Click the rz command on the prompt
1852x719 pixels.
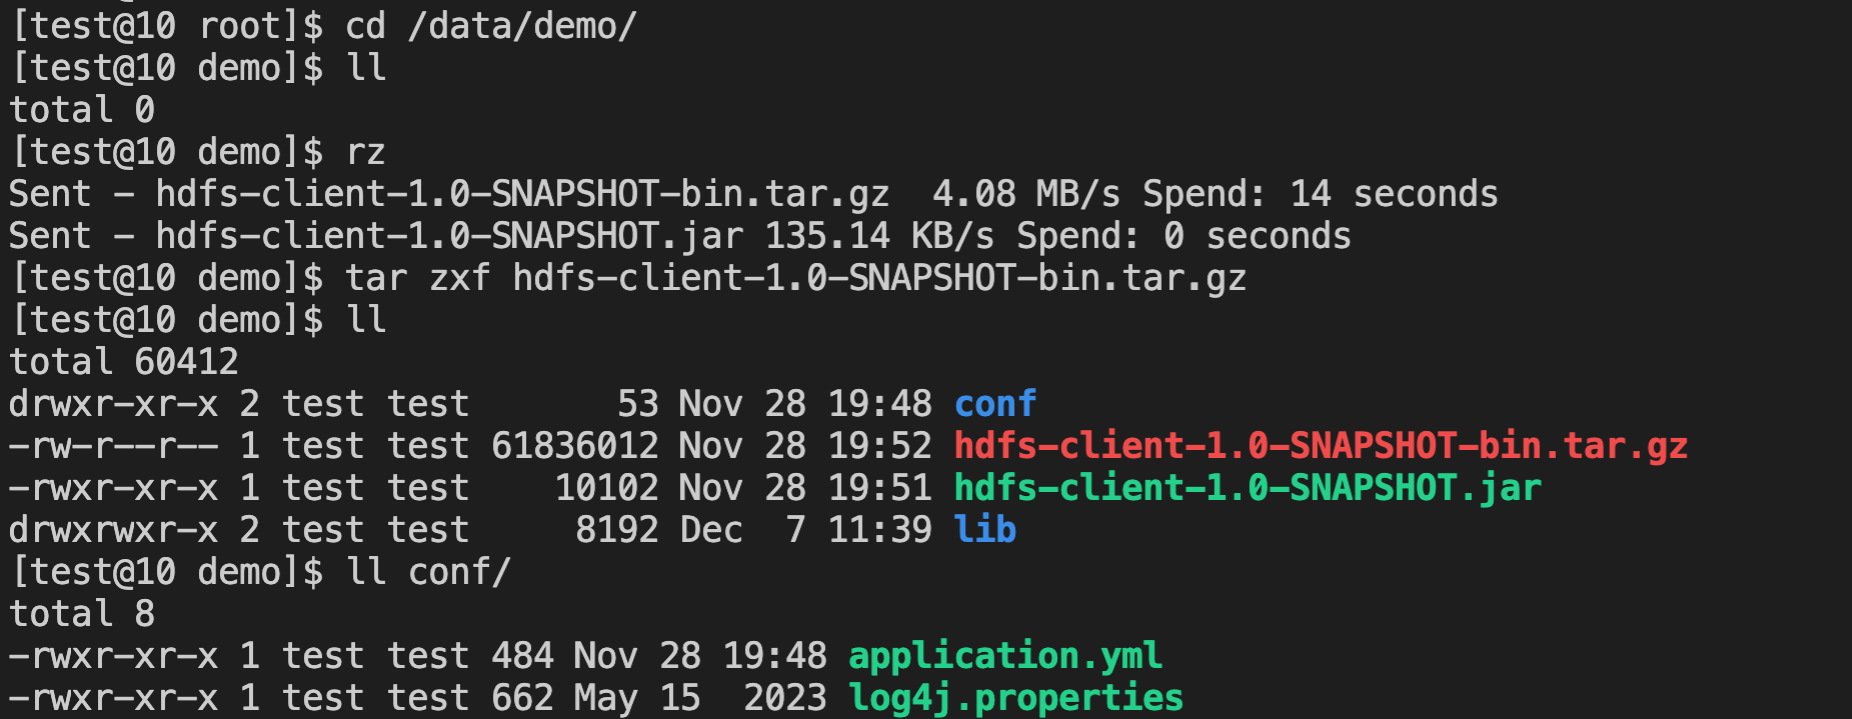coord(365,152)
